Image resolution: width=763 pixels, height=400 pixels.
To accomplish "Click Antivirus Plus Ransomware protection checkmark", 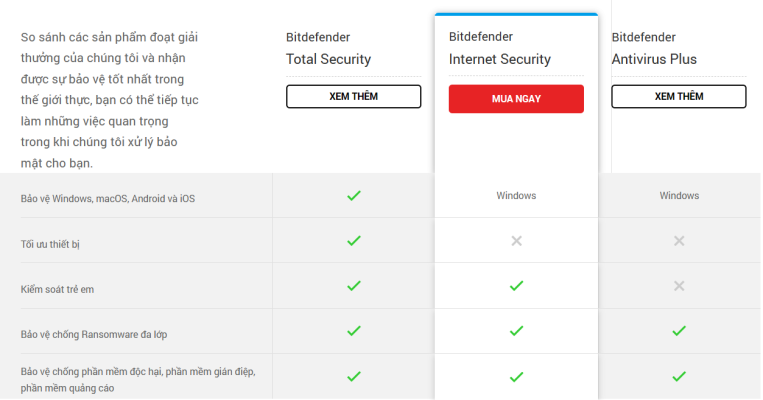I will 679,331.
